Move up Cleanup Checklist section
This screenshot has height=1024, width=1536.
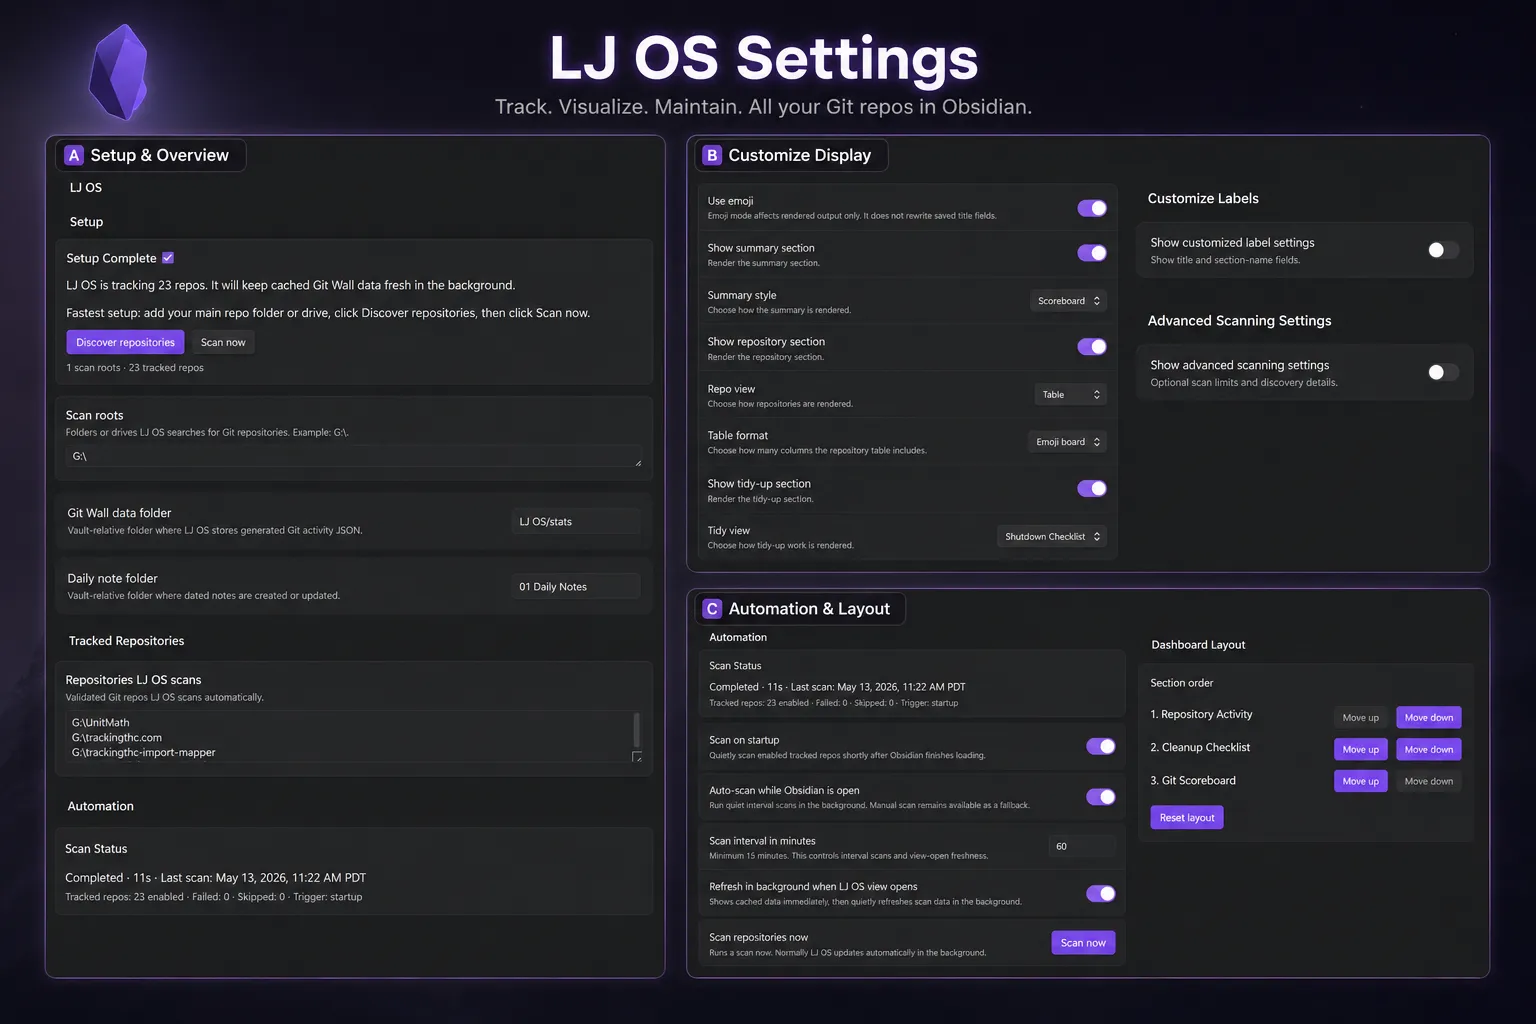point(1360,750)
